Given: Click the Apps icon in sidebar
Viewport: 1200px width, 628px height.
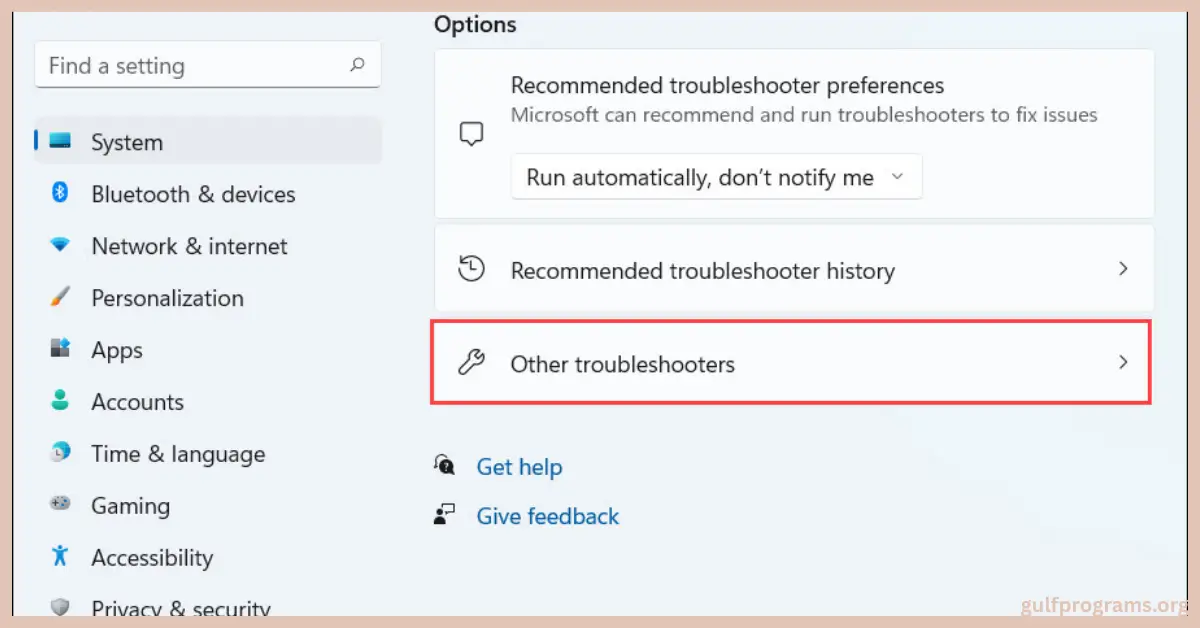Looking at the screenshot, I should [x=60, y=349].
